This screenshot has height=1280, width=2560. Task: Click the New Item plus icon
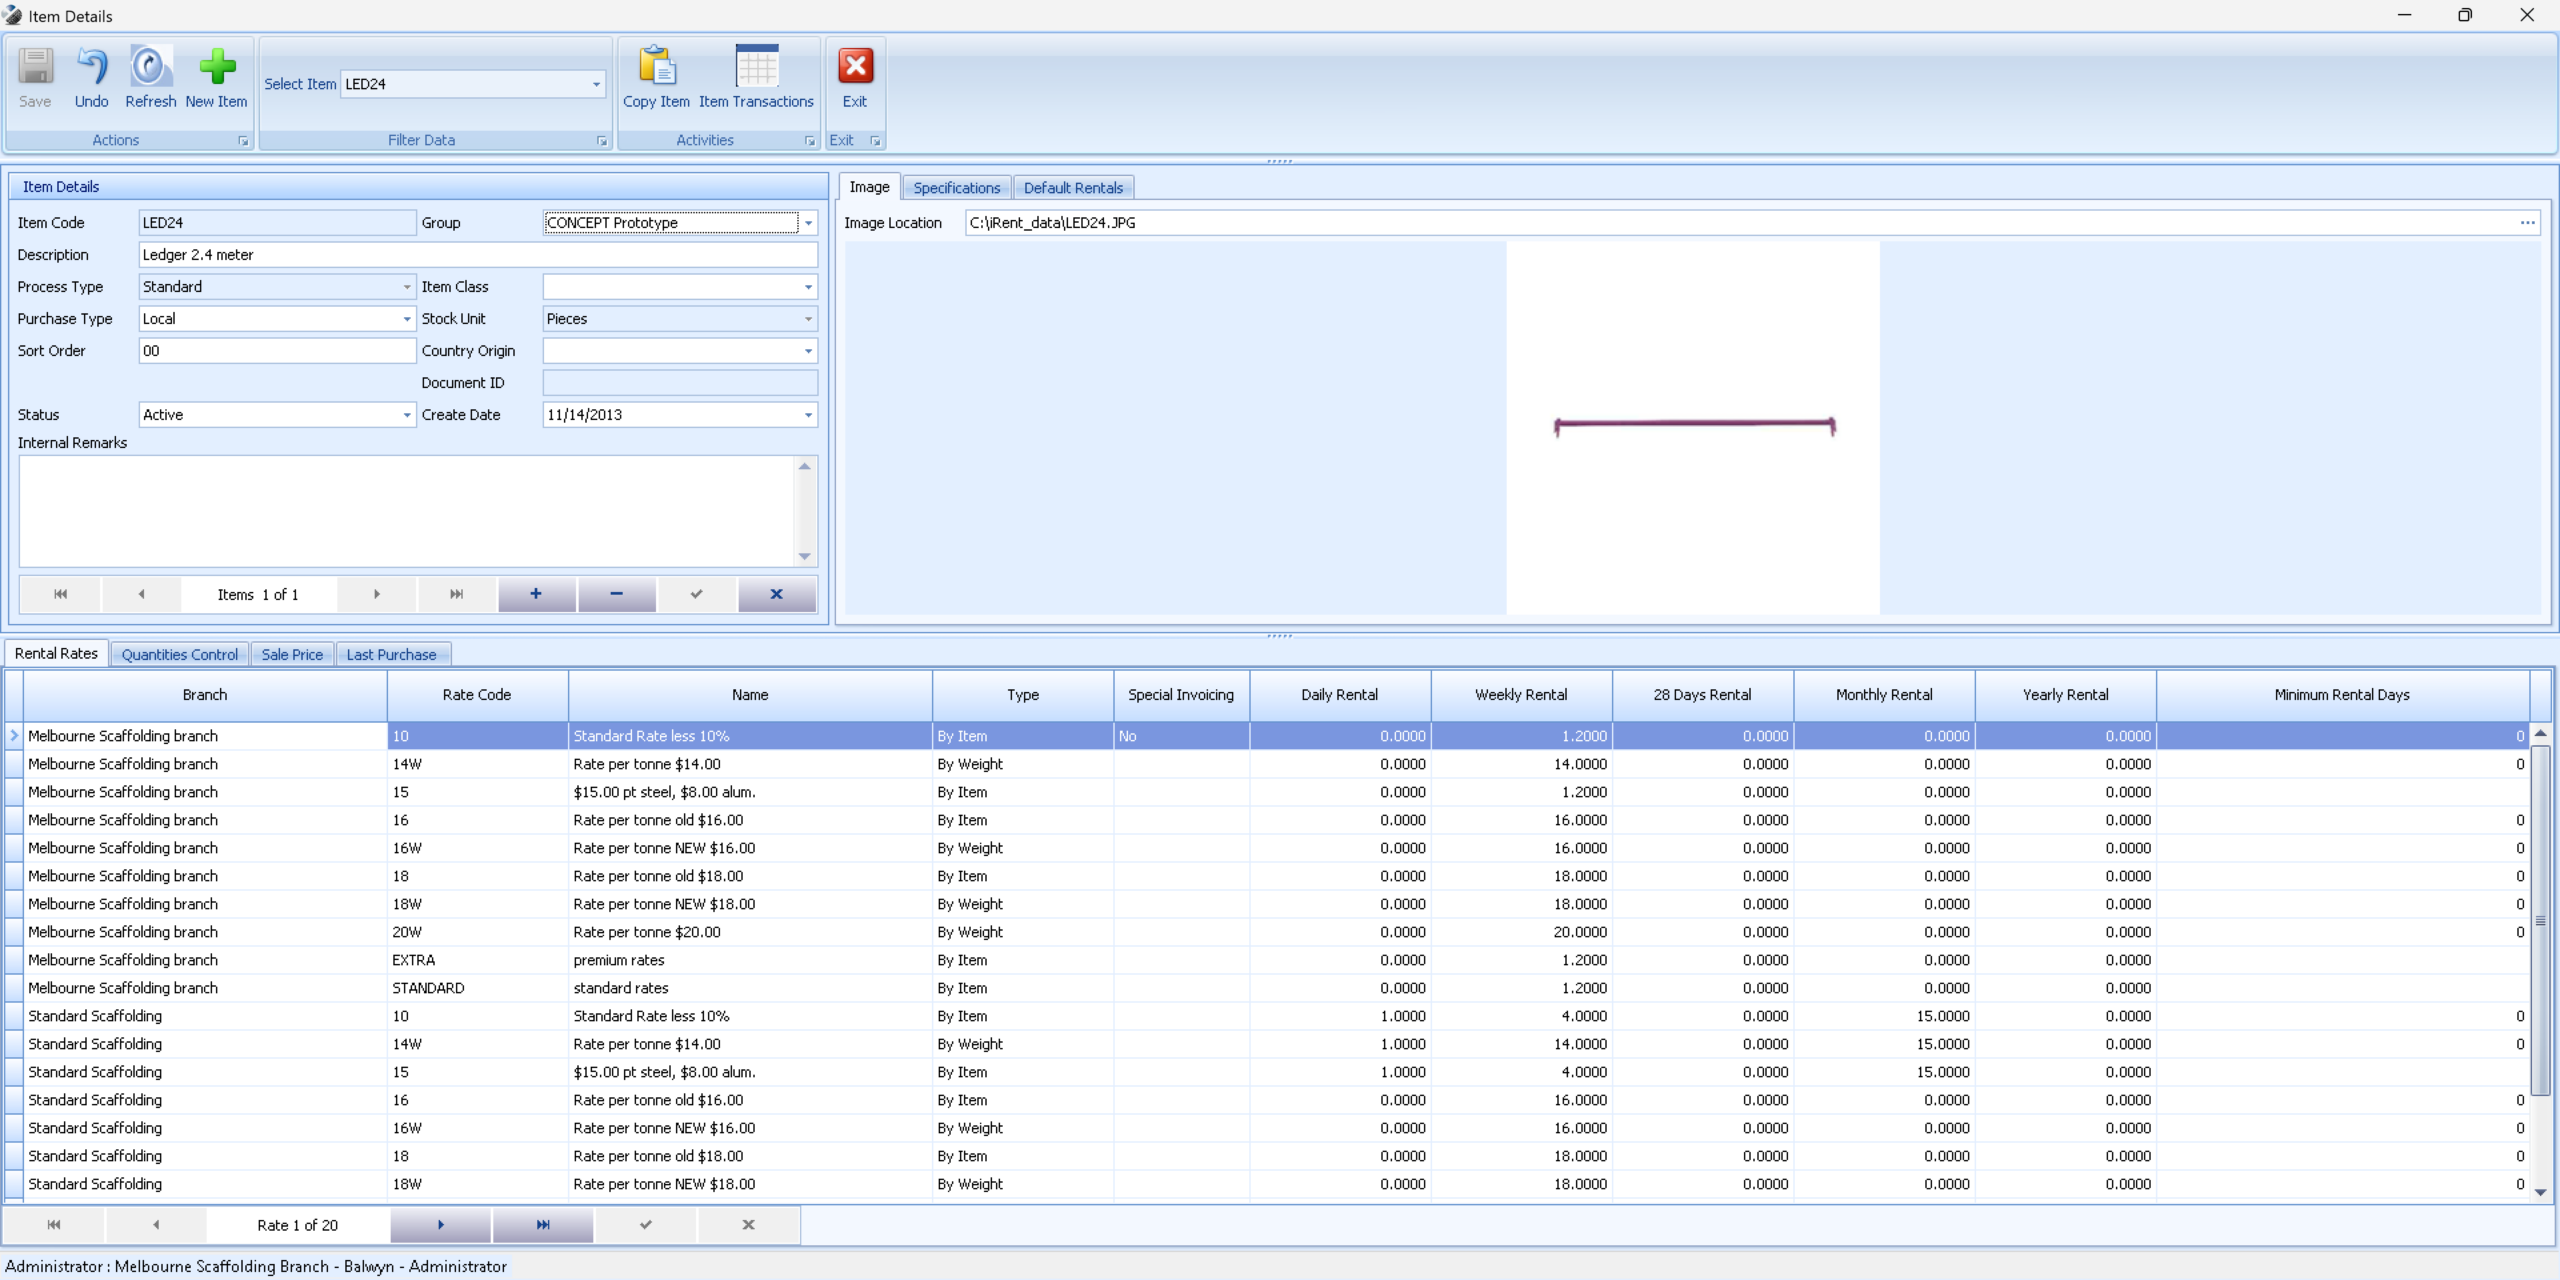216,68
